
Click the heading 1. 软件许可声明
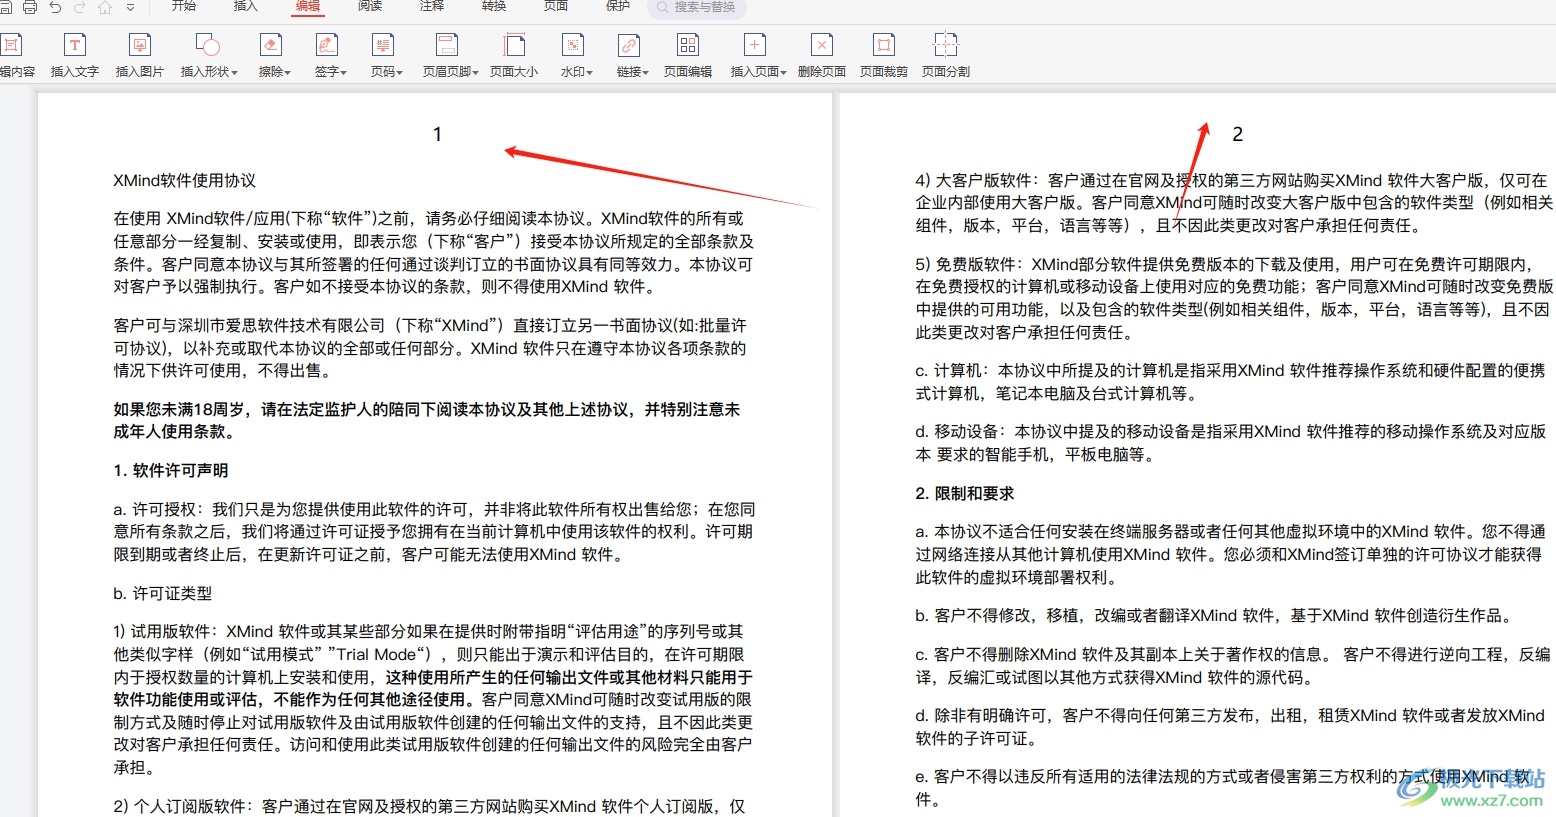[x=170, y=471]
